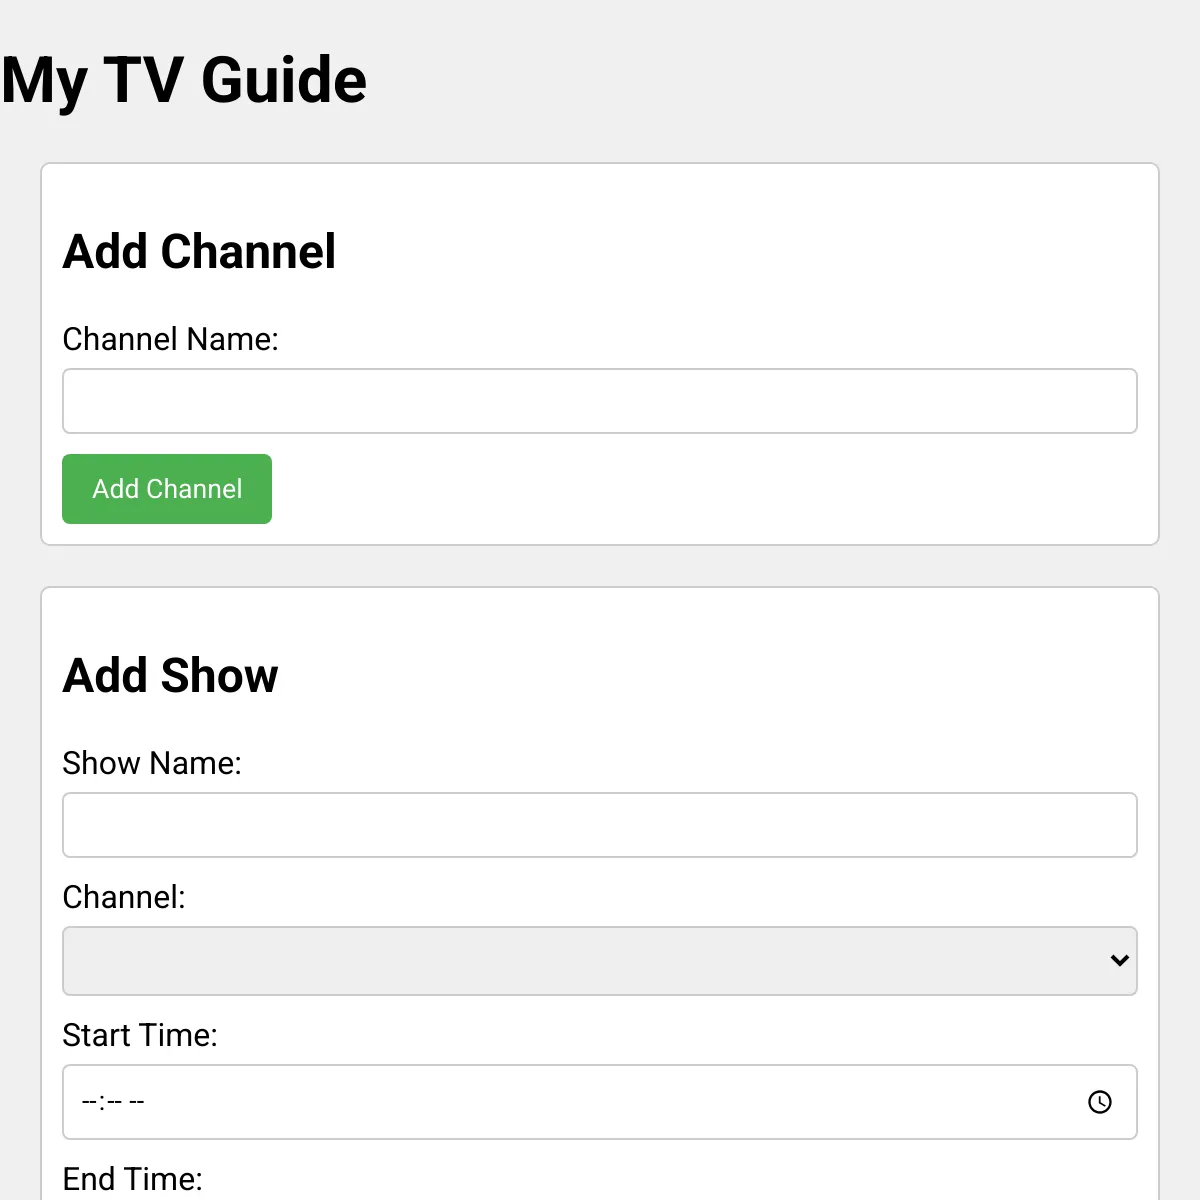Open the Start Time clock picker icon
Viewport: 1200px width, 1200px height.
pos(1099,1102)
